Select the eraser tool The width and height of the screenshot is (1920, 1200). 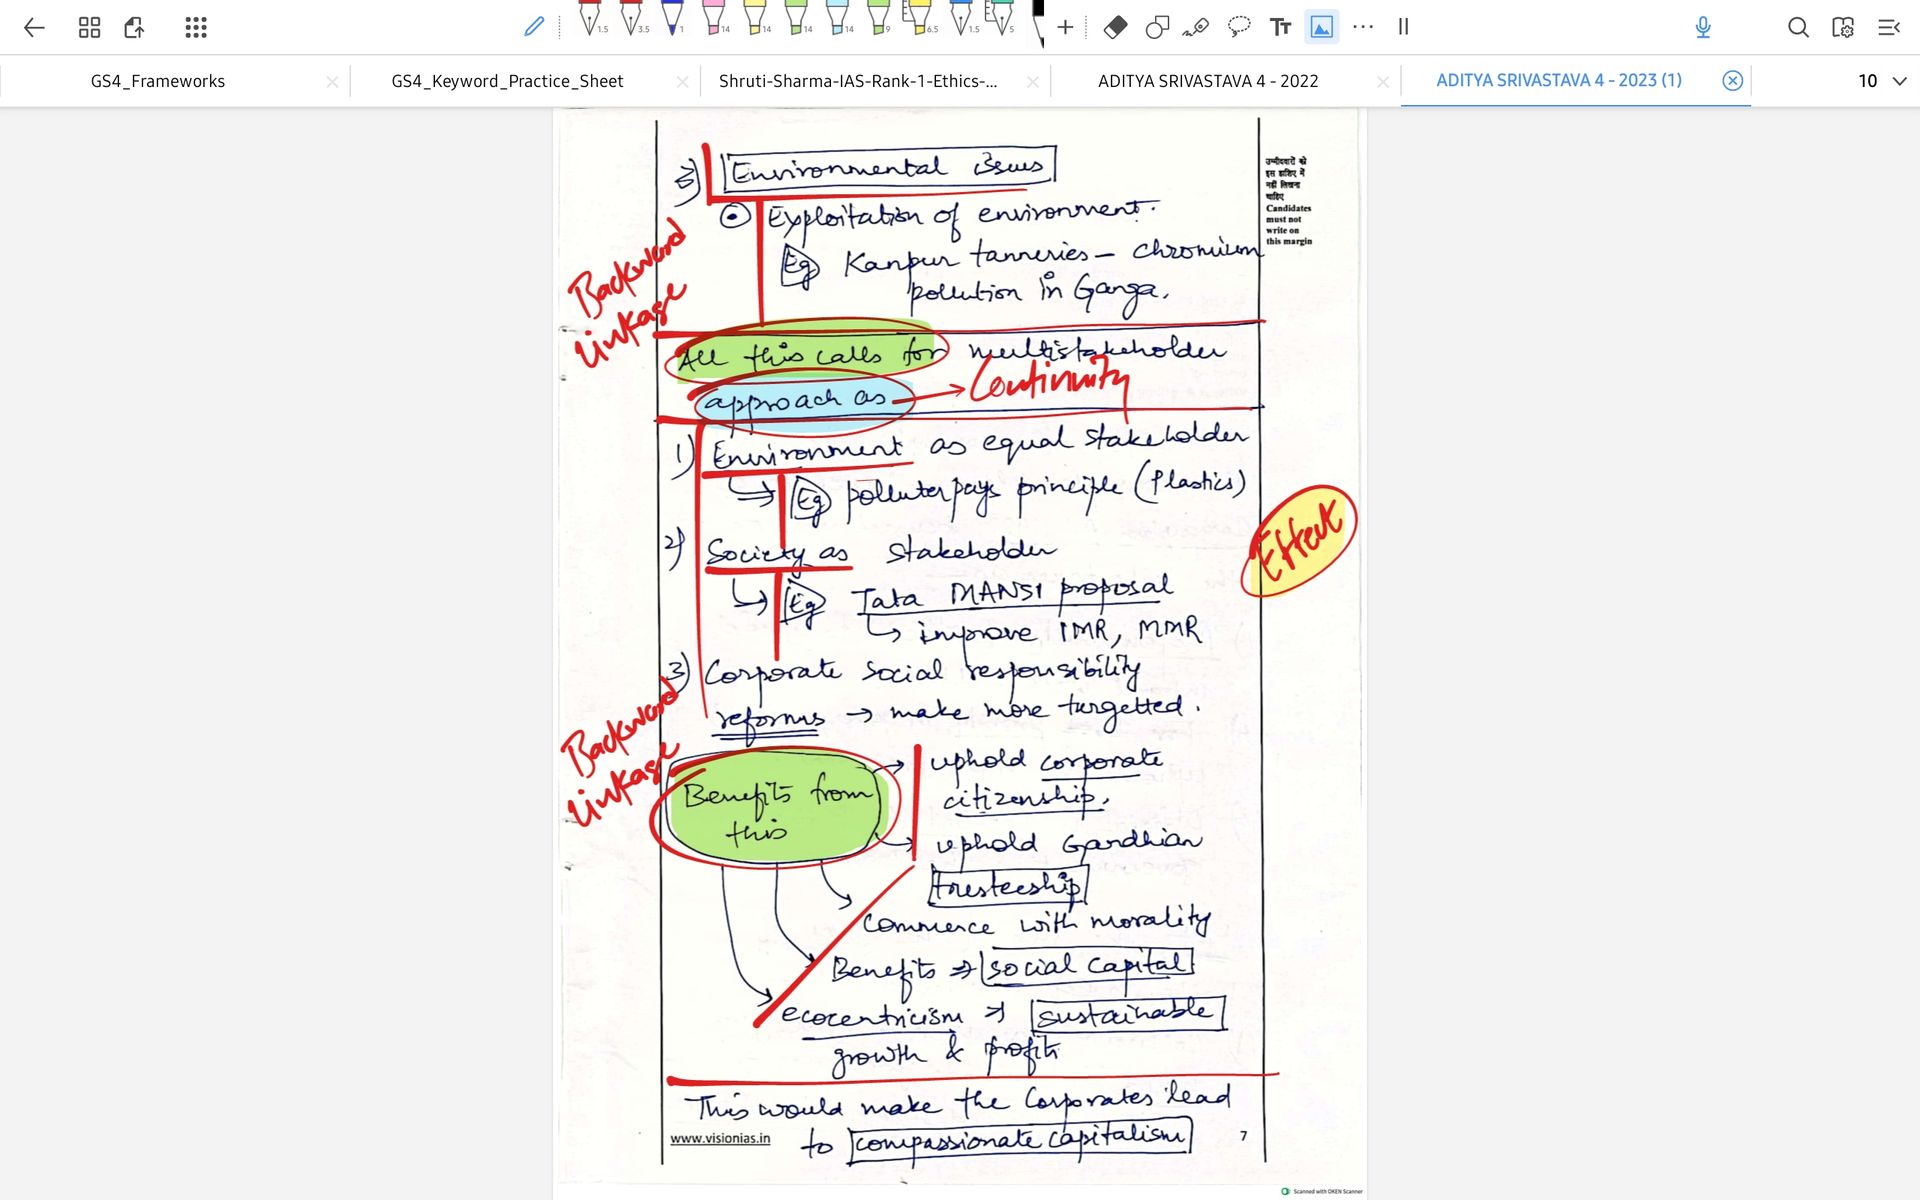pyautogui.click(x=1115, y=27)
